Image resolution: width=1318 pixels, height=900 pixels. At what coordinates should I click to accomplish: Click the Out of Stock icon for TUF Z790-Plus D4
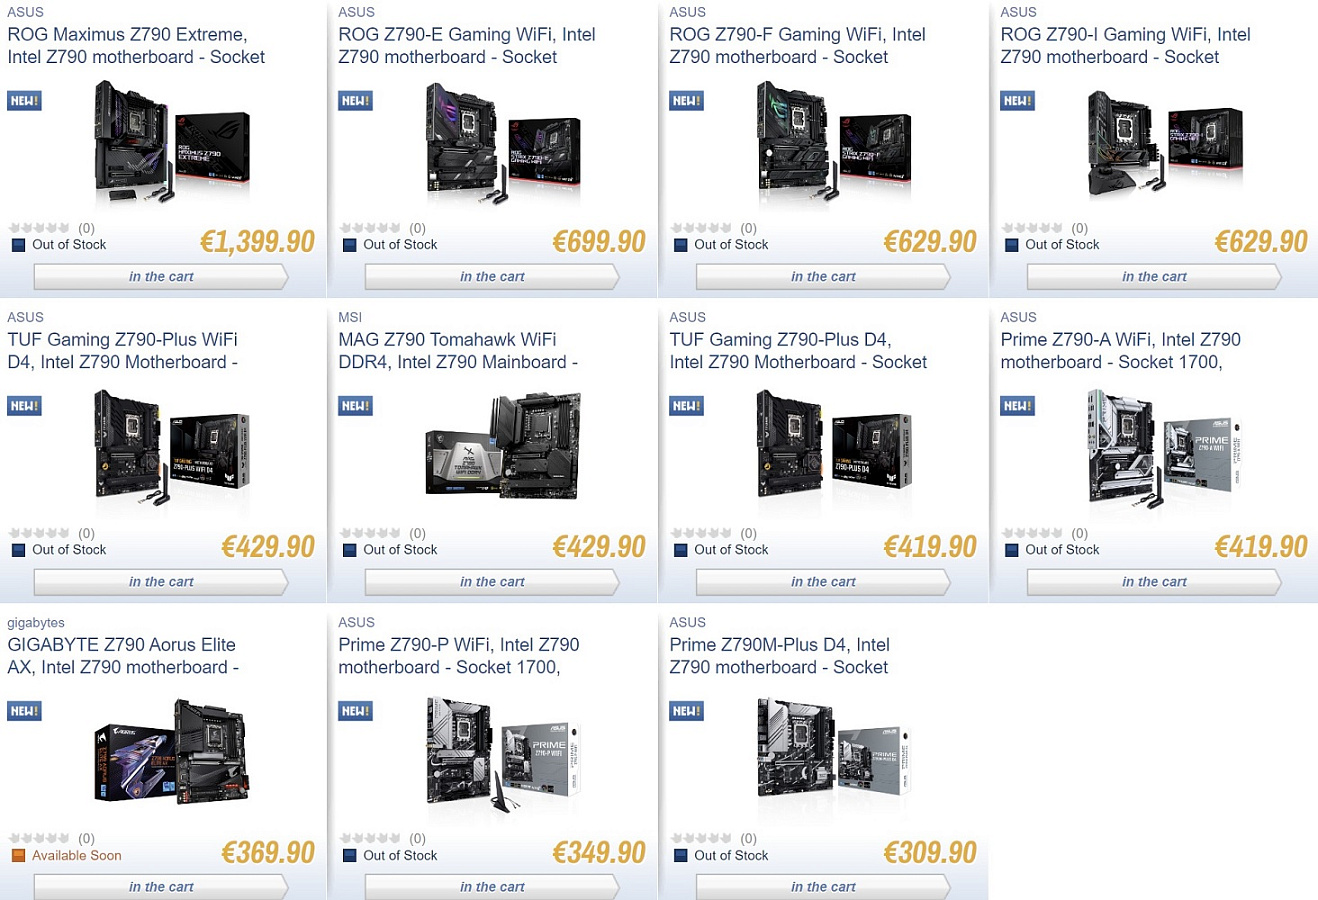coord(680,550)
